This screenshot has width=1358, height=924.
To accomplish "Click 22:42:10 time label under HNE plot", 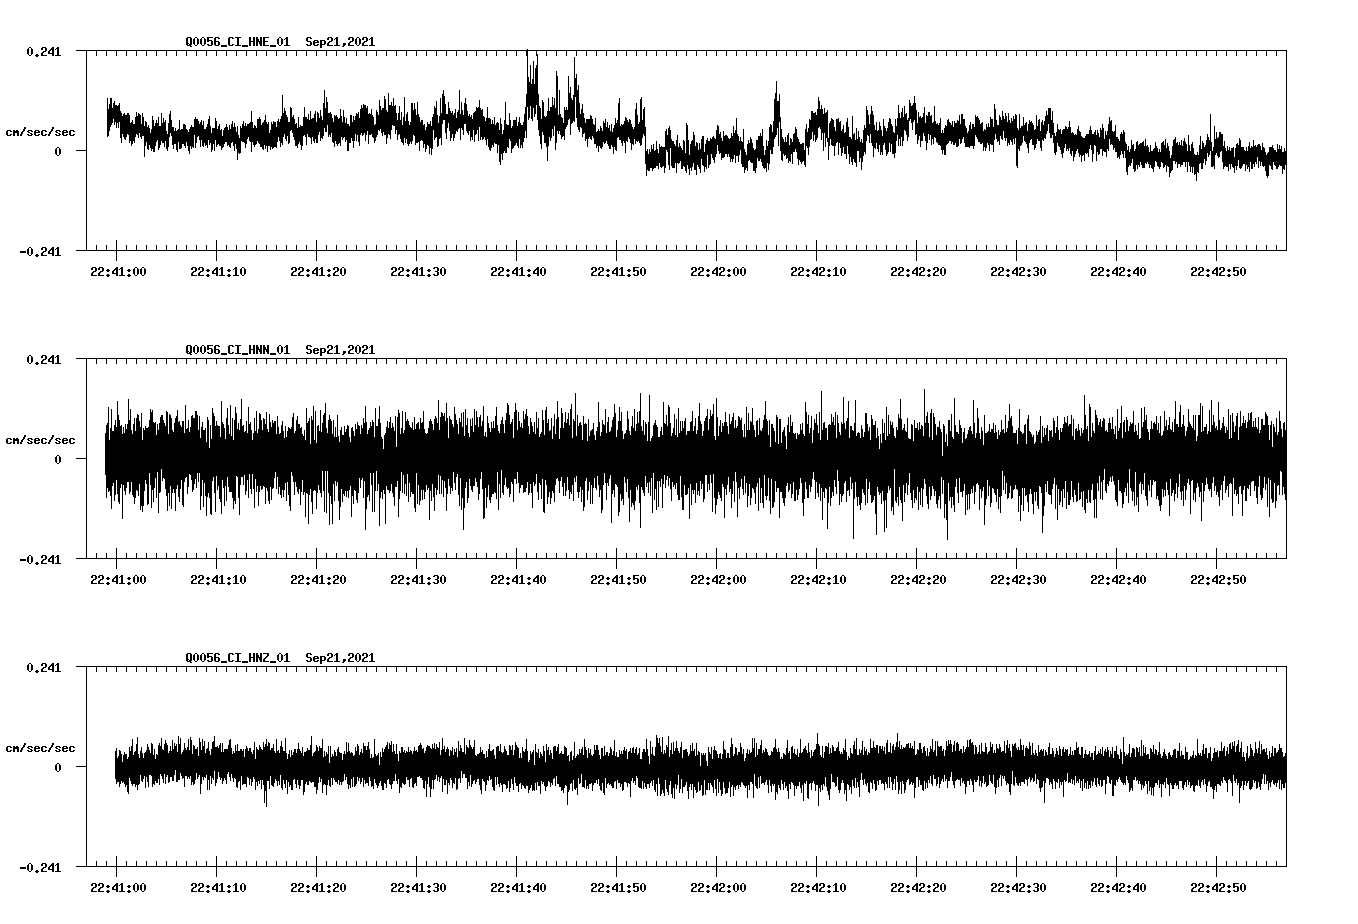I will tap(818, 271).
